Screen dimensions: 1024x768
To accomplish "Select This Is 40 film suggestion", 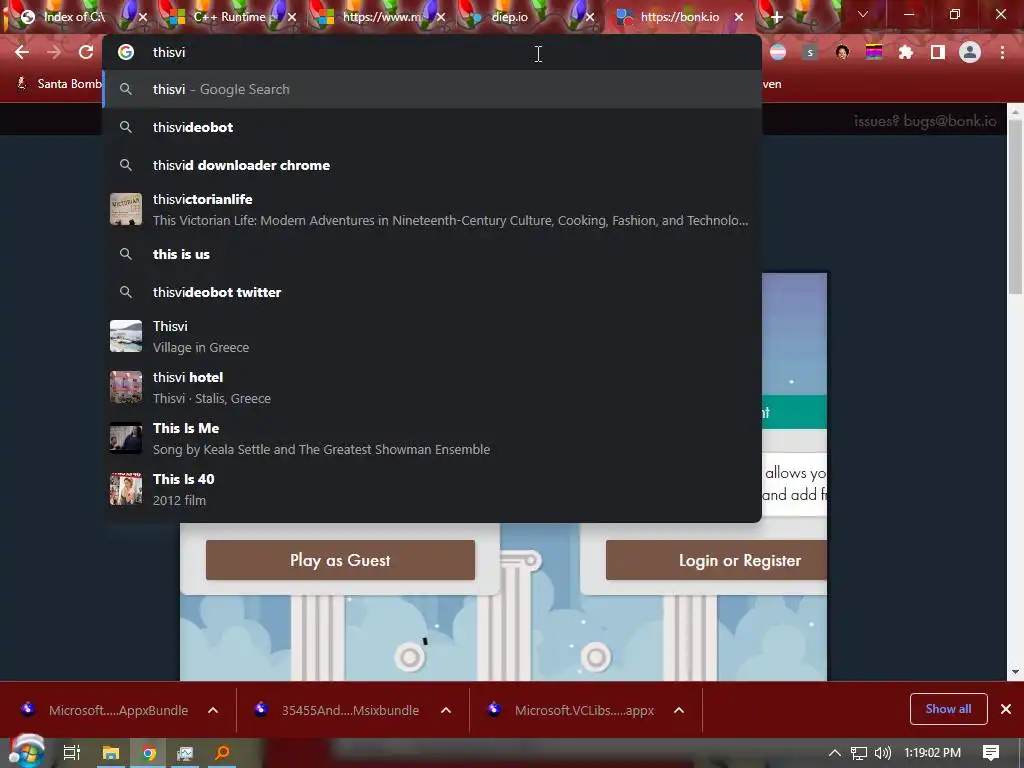I will click(432, 489).
